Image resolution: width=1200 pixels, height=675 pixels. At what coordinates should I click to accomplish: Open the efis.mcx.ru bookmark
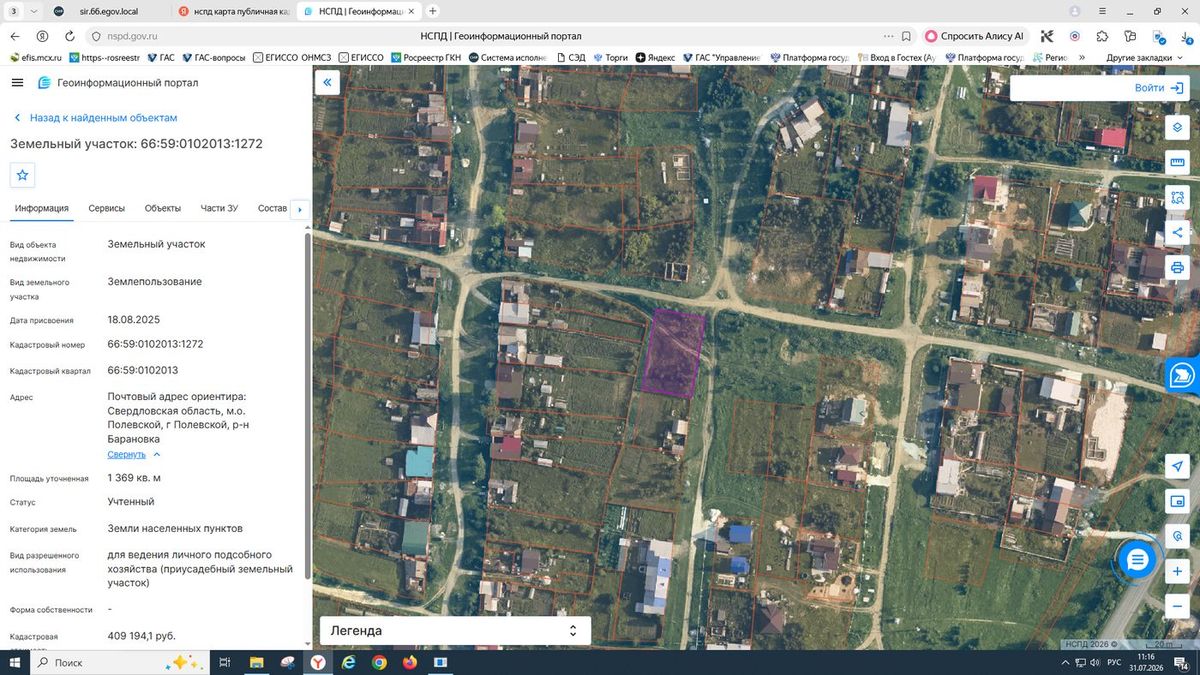click(35, 57)
